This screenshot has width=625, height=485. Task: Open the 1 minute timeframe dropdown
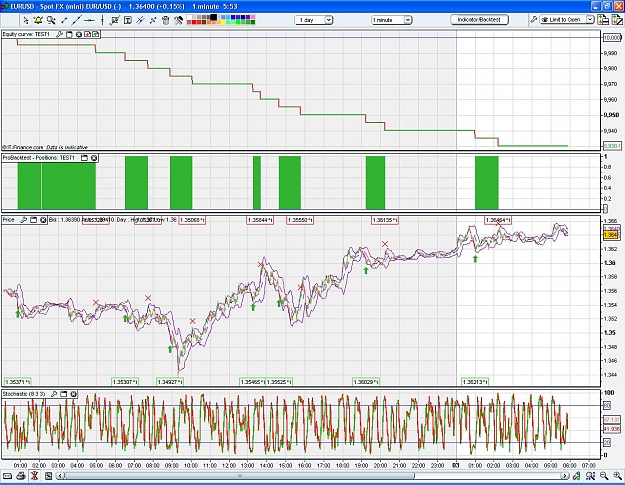coord(391,20)
